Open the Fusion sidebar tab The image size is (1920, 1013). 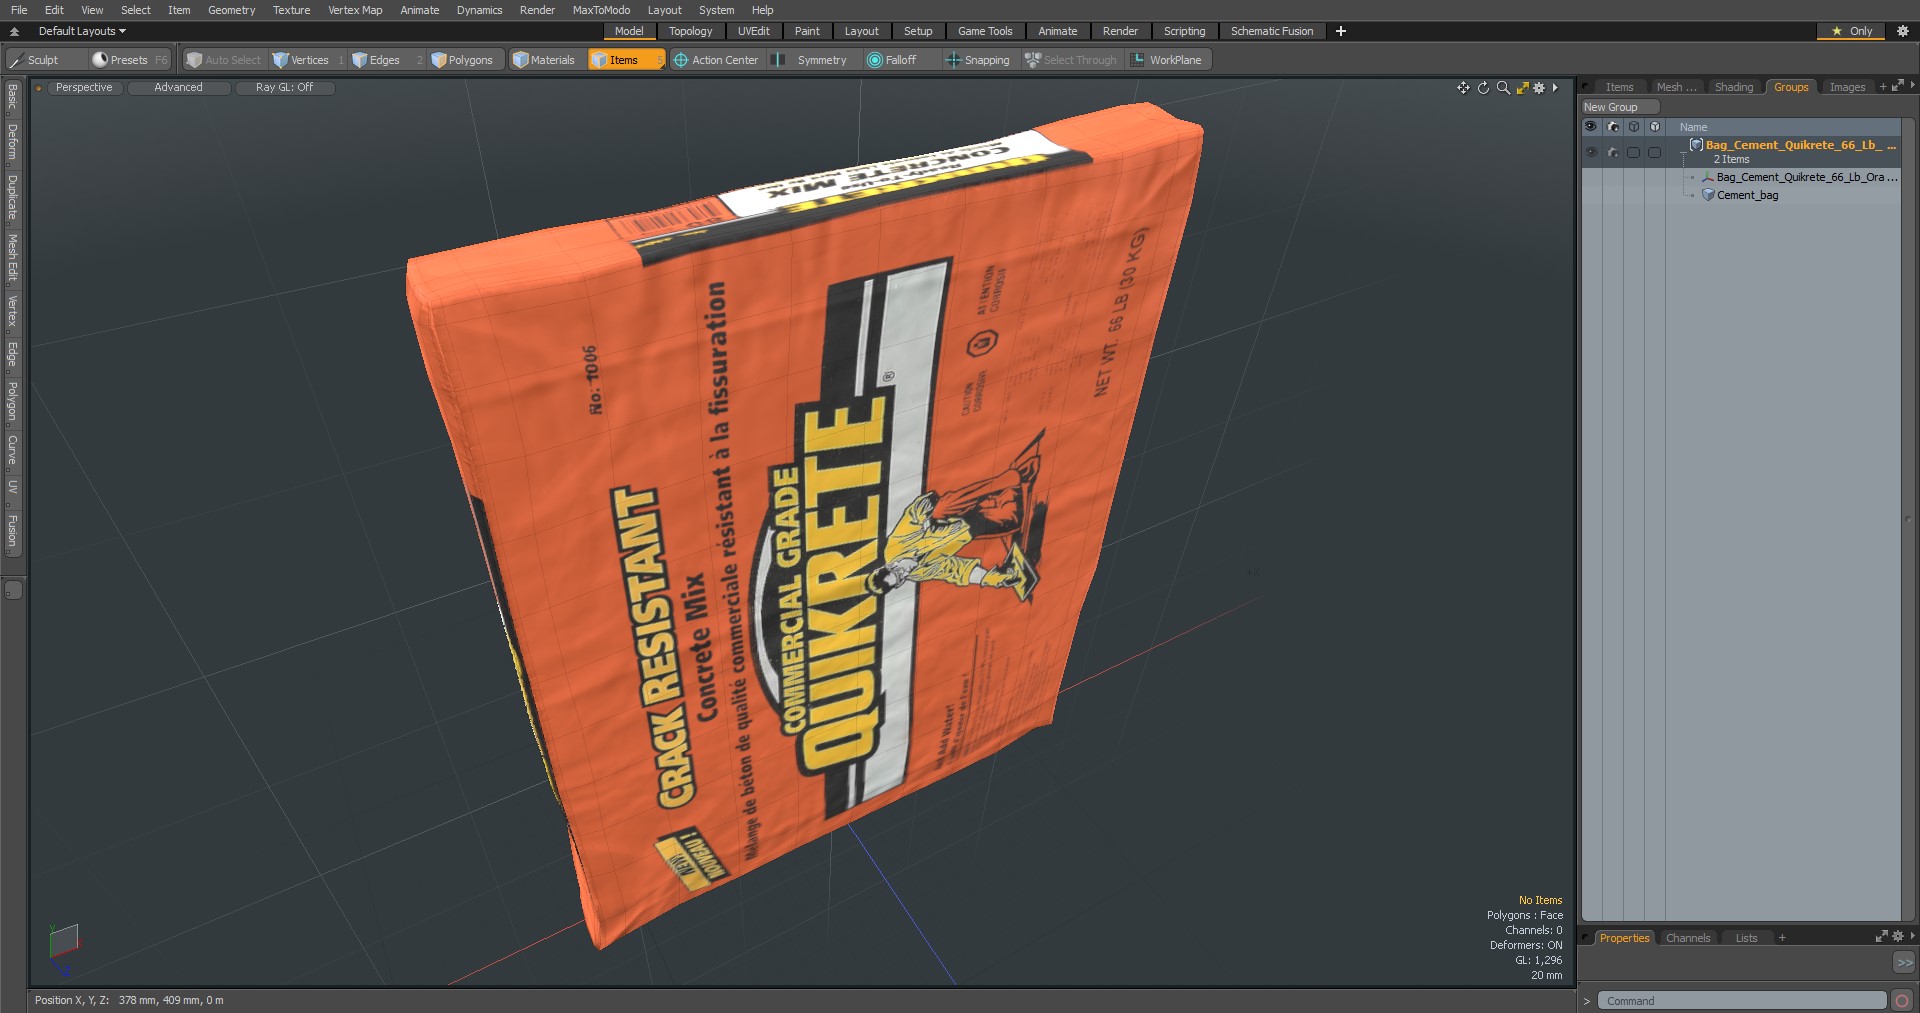click(x=12, y=531)
